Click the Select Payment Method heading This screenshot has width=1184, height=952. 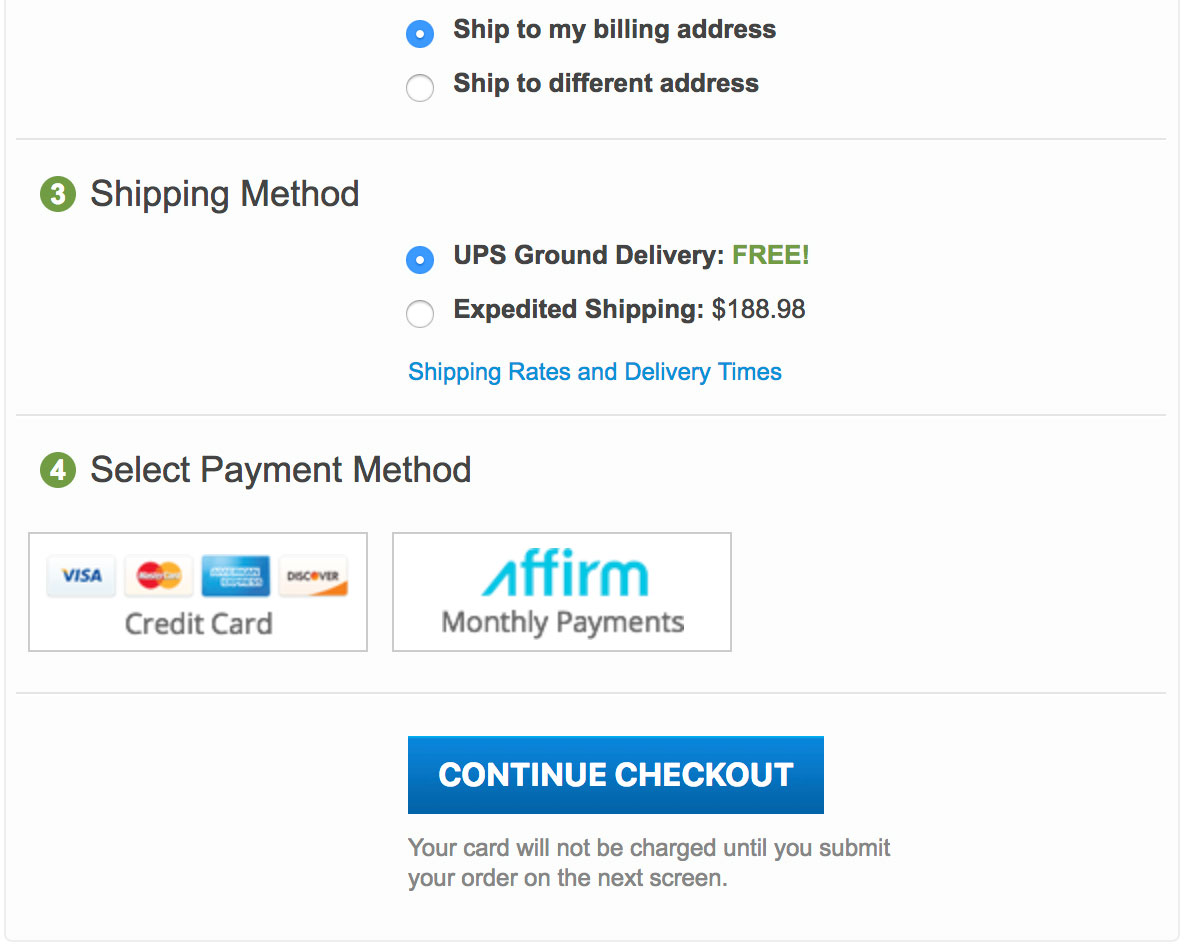coord(281,471)
